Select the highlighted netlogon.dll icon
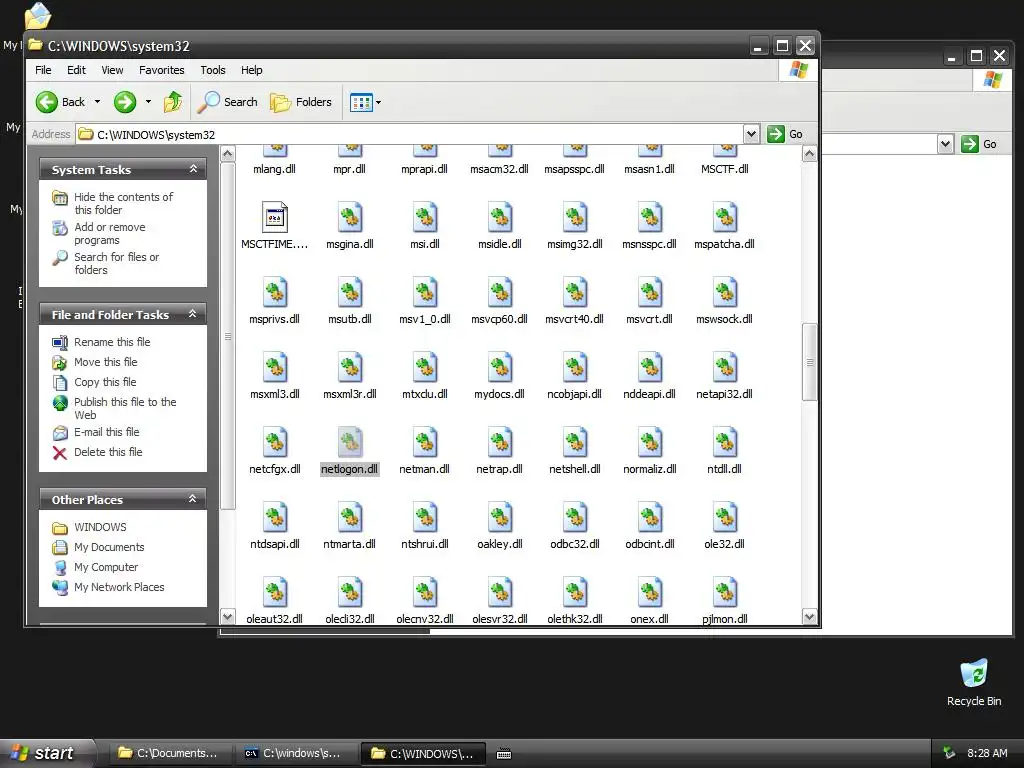1024x768 pixels. 349,443
